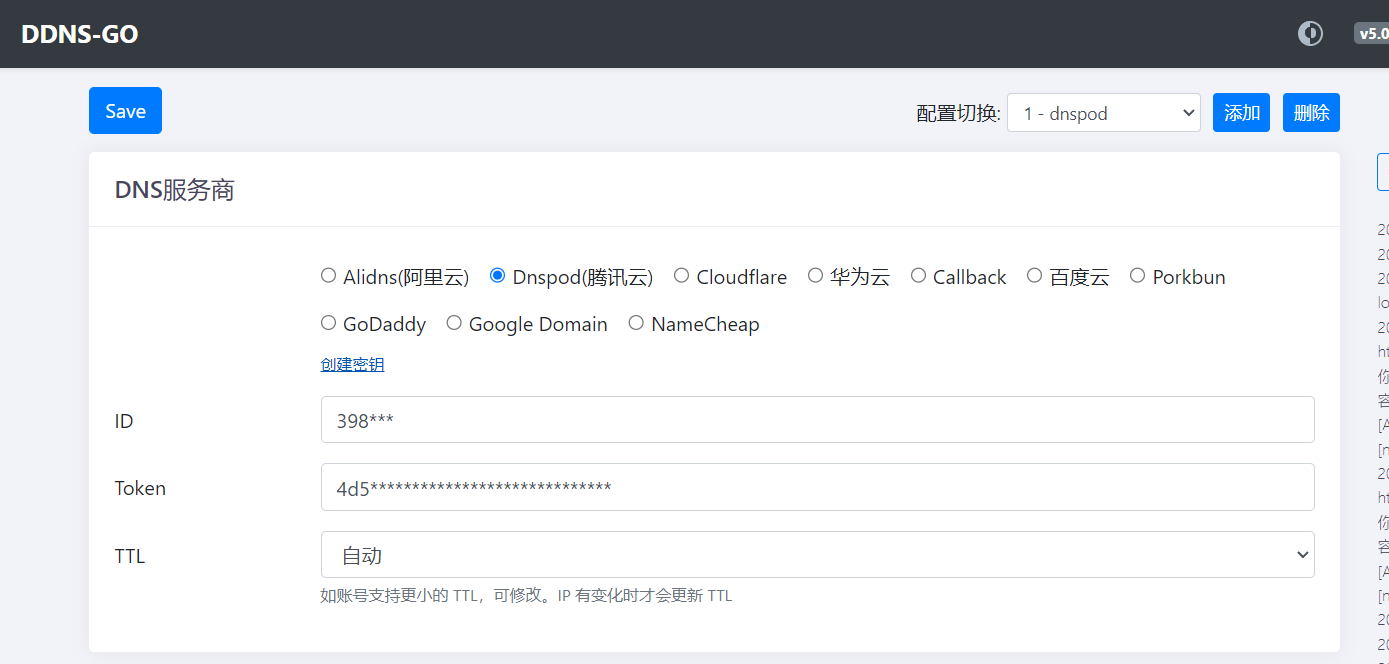Screen dimensions: 1389x664
Task: Focus the ID input field
Action: (817, 420)
